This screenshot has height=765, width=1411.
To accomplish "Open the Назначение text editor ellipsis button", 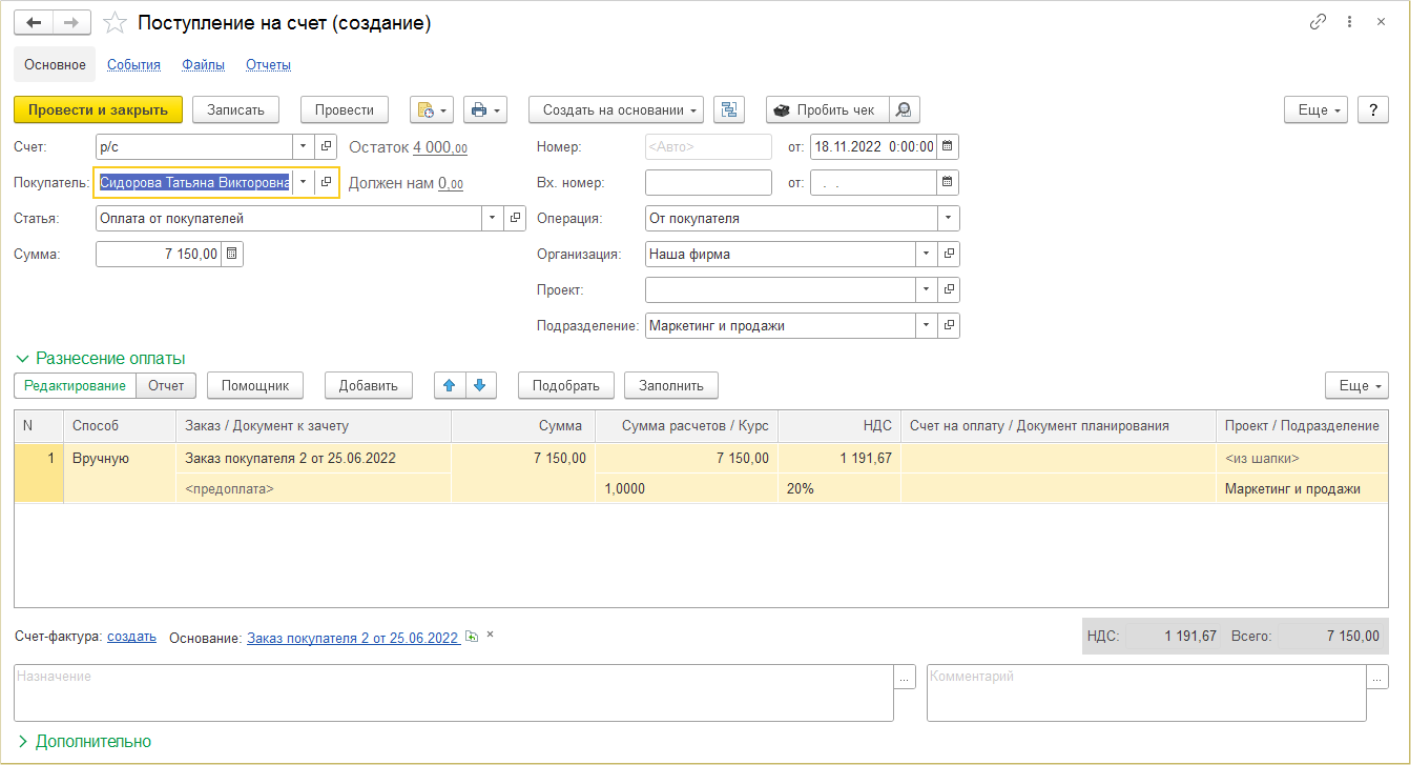I will (904, 677).
